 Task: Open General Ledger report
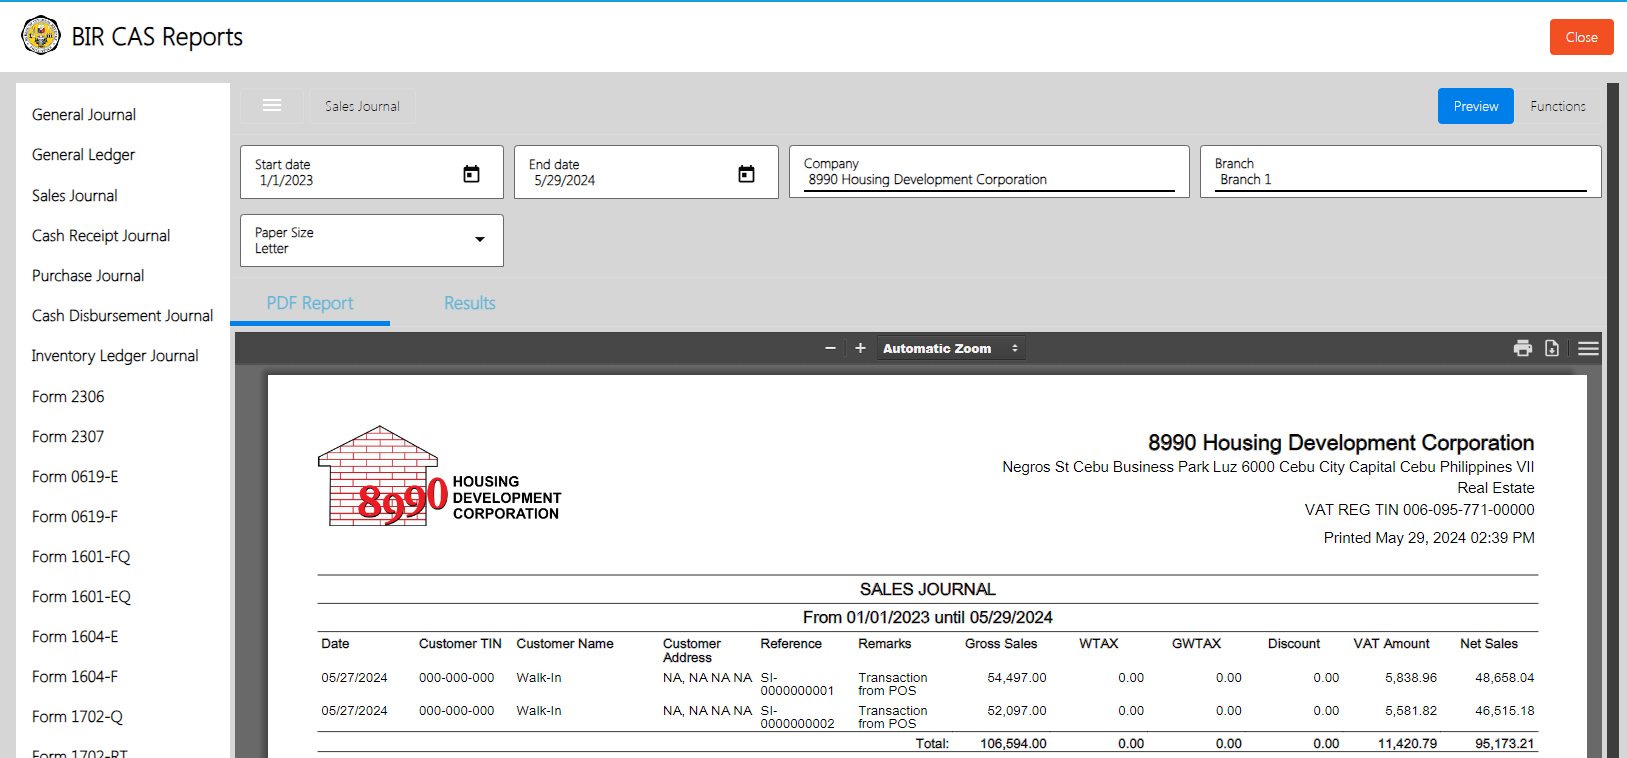coord(83,155)
